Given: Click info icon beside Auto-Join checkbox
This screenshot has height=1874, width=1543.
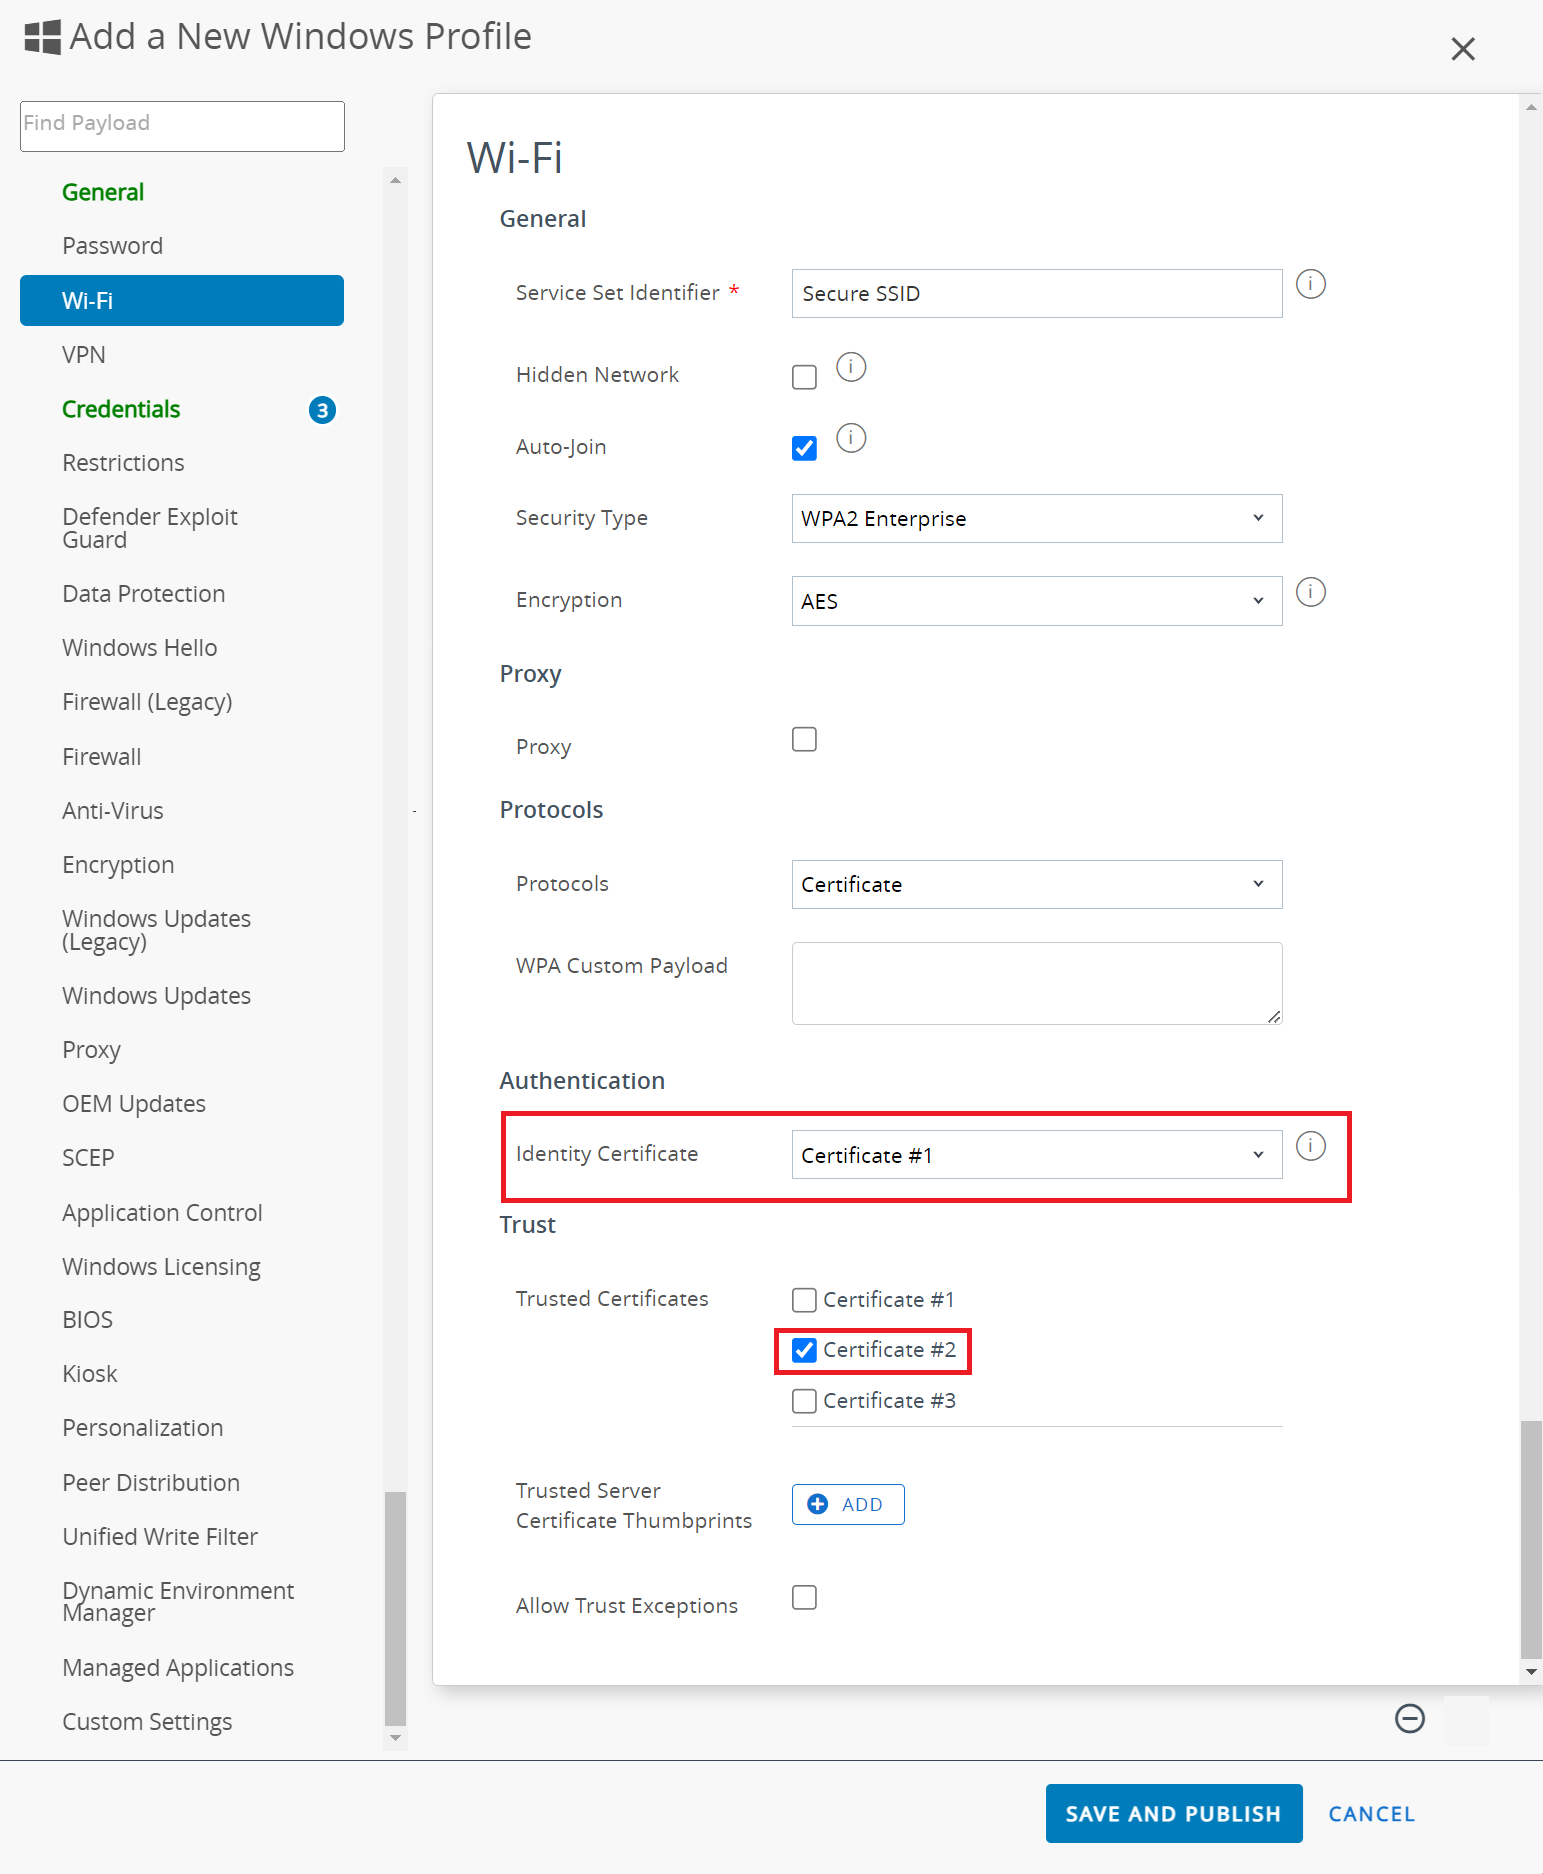Looking at the screenshot, I should click(x=851, y=438).
